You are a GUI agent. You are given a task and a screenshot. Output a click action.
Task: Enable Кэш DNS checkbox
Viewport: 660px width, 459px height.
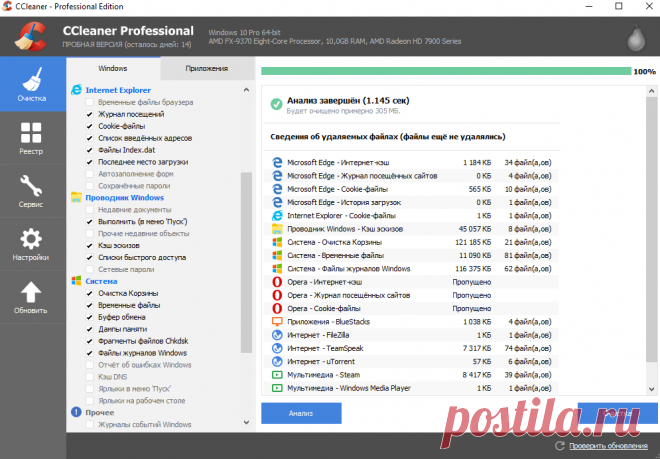[89, 377]
